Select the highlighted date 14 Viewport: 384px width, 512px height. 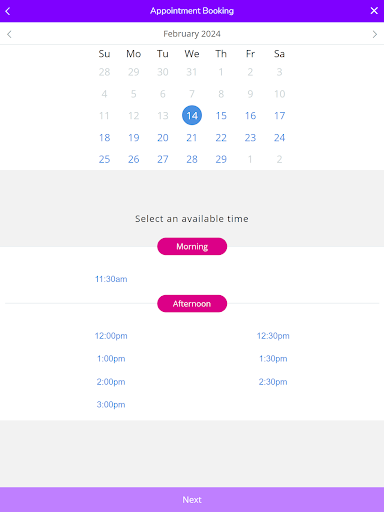(192, 115)
